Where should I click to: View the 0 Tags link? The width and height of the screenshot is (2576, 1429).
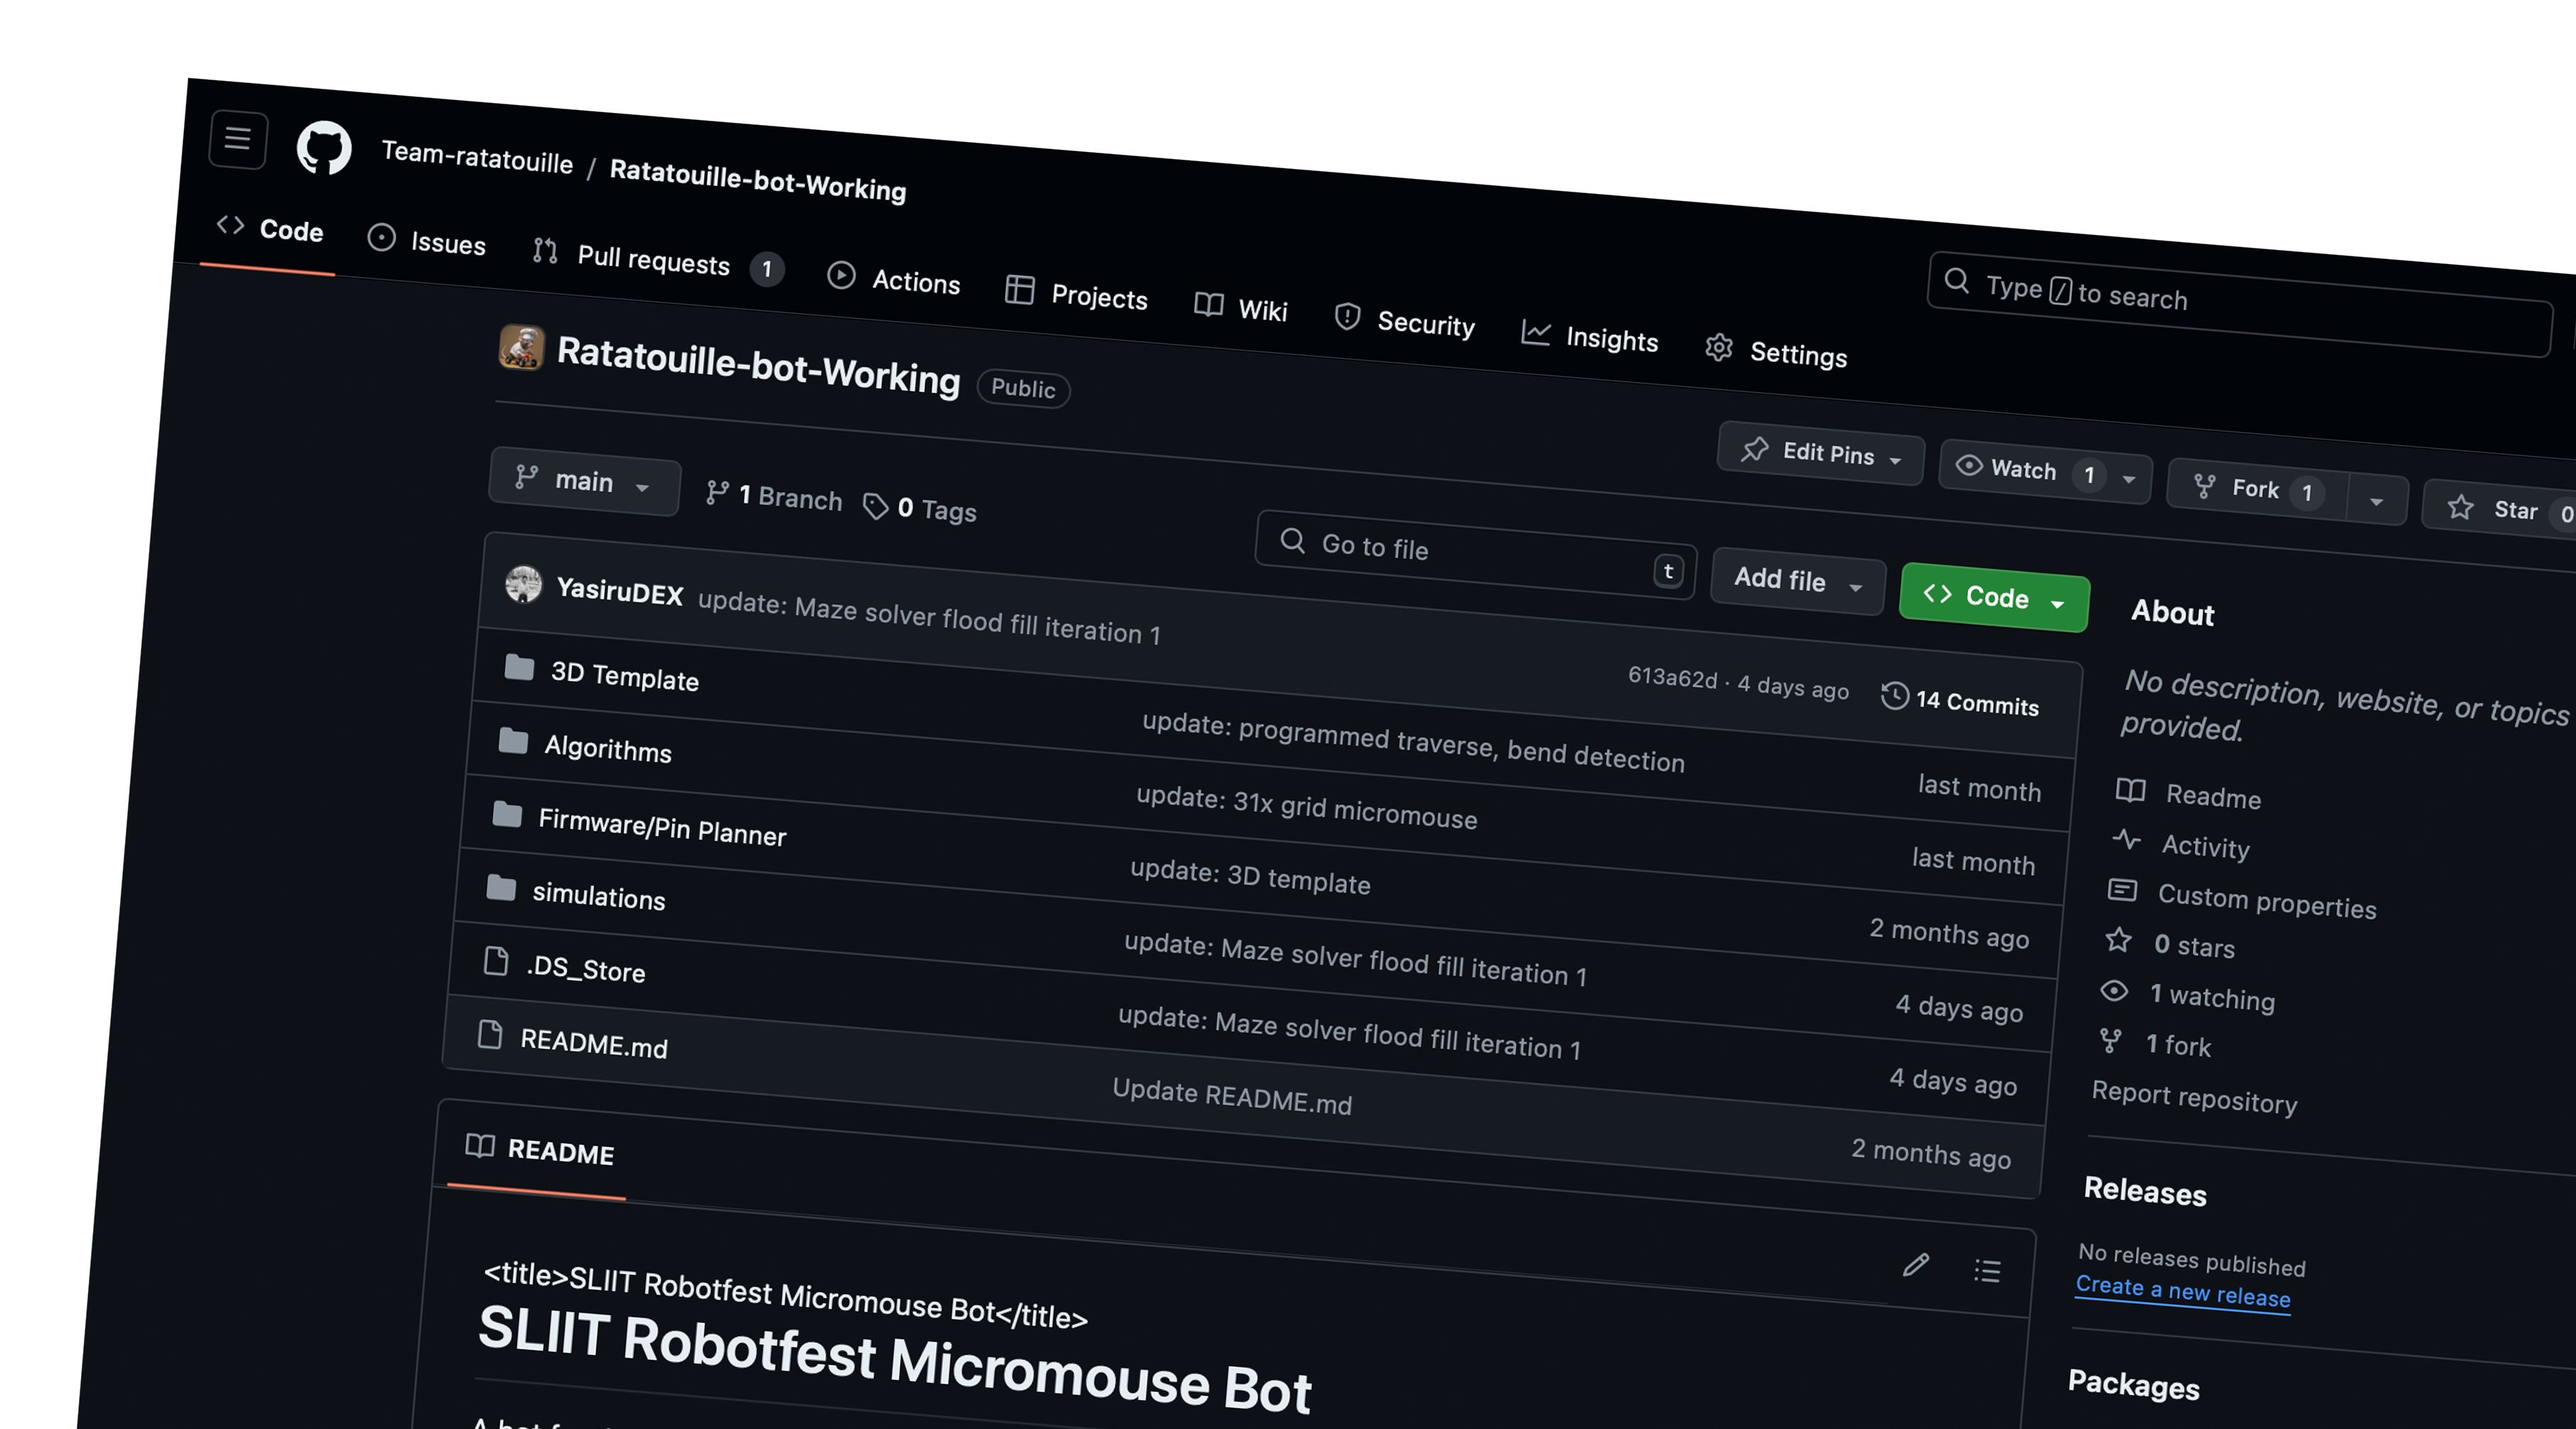coord(920,508)
